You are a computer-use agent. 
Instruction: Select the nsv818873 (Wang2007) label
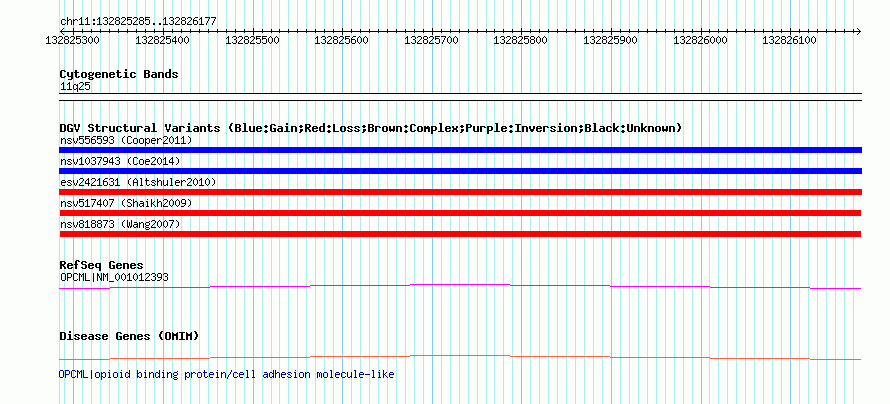120,224
